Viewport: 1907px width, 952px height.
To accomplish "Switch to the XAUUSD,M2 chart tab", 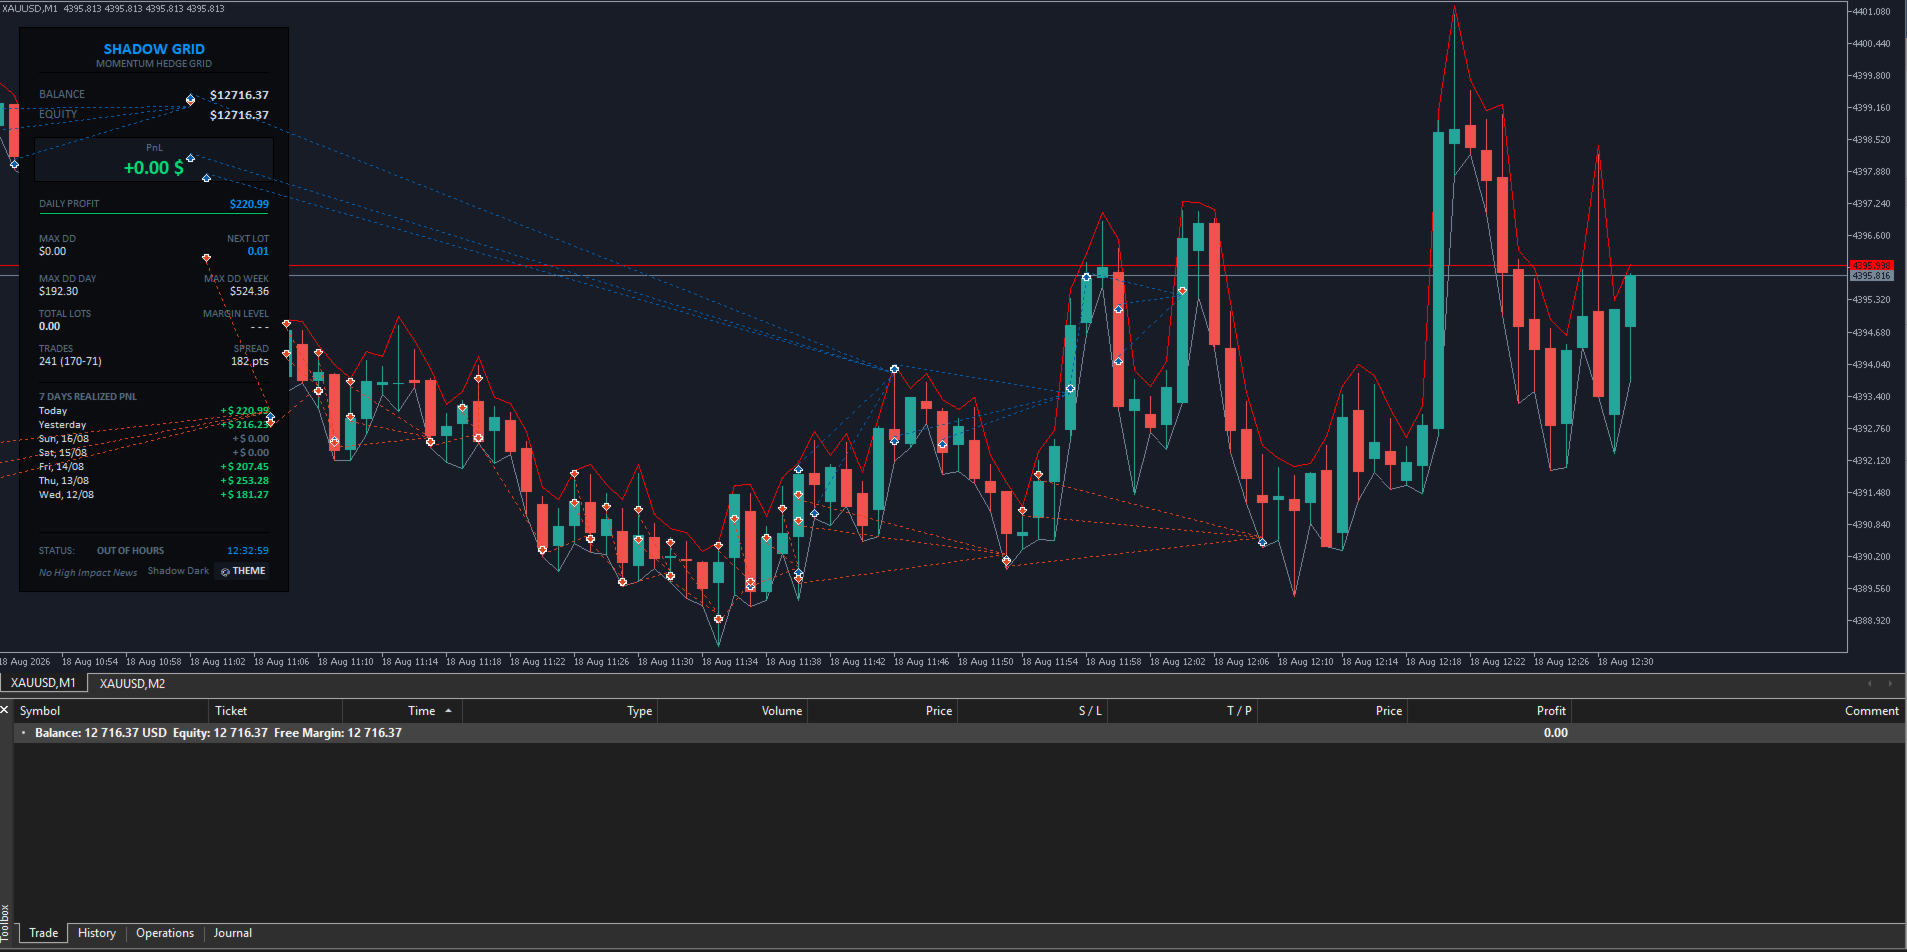I will (x=132, y=684).
